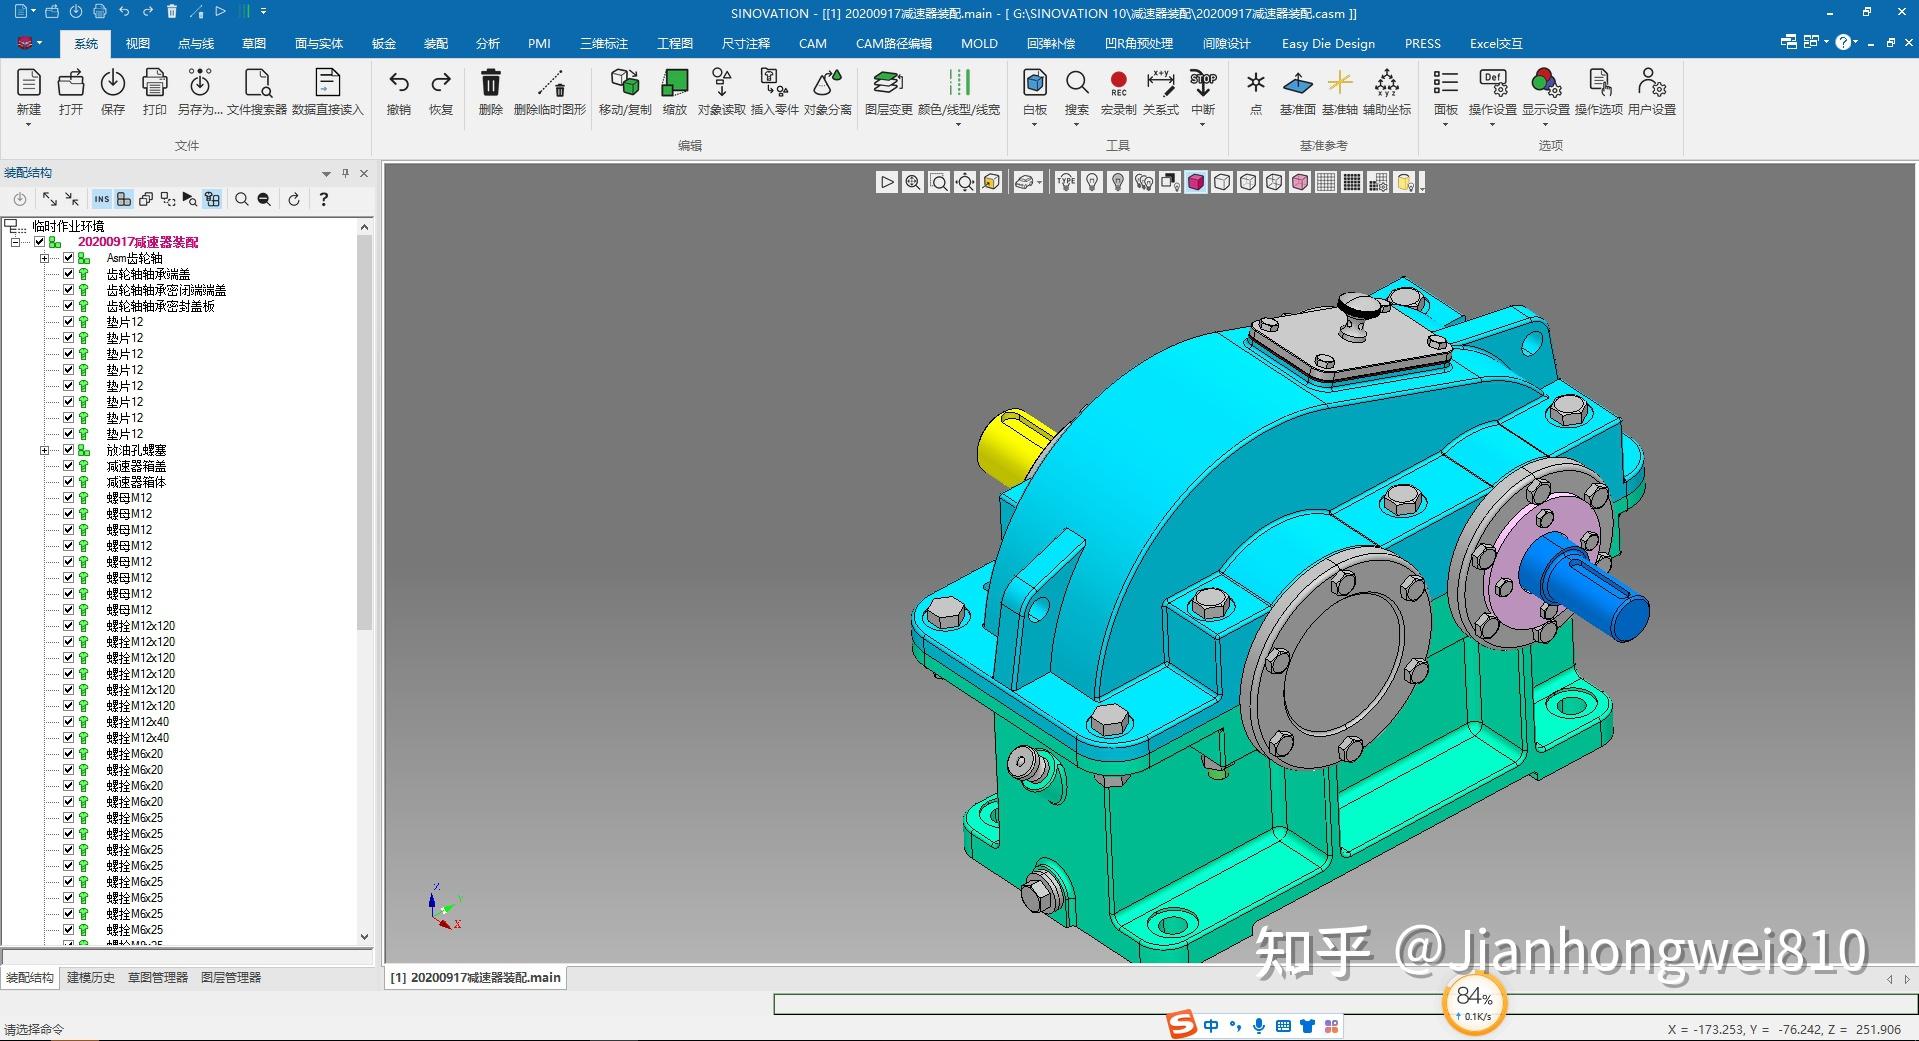Switch to the 装配 ribbon tab
1919x1041 pixels.
click(x=435, y=43)
